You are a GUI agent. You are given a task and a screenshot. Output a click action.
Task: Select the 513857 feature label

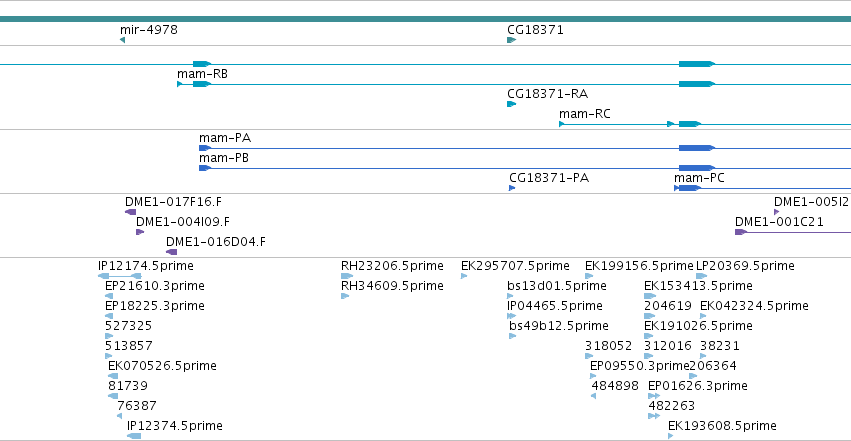[x=129, y=346]
